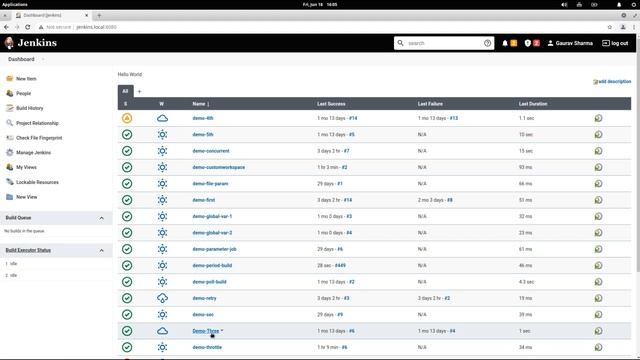
Task: Open the demo-parameter-job link
Action: (x=214, y=249)
